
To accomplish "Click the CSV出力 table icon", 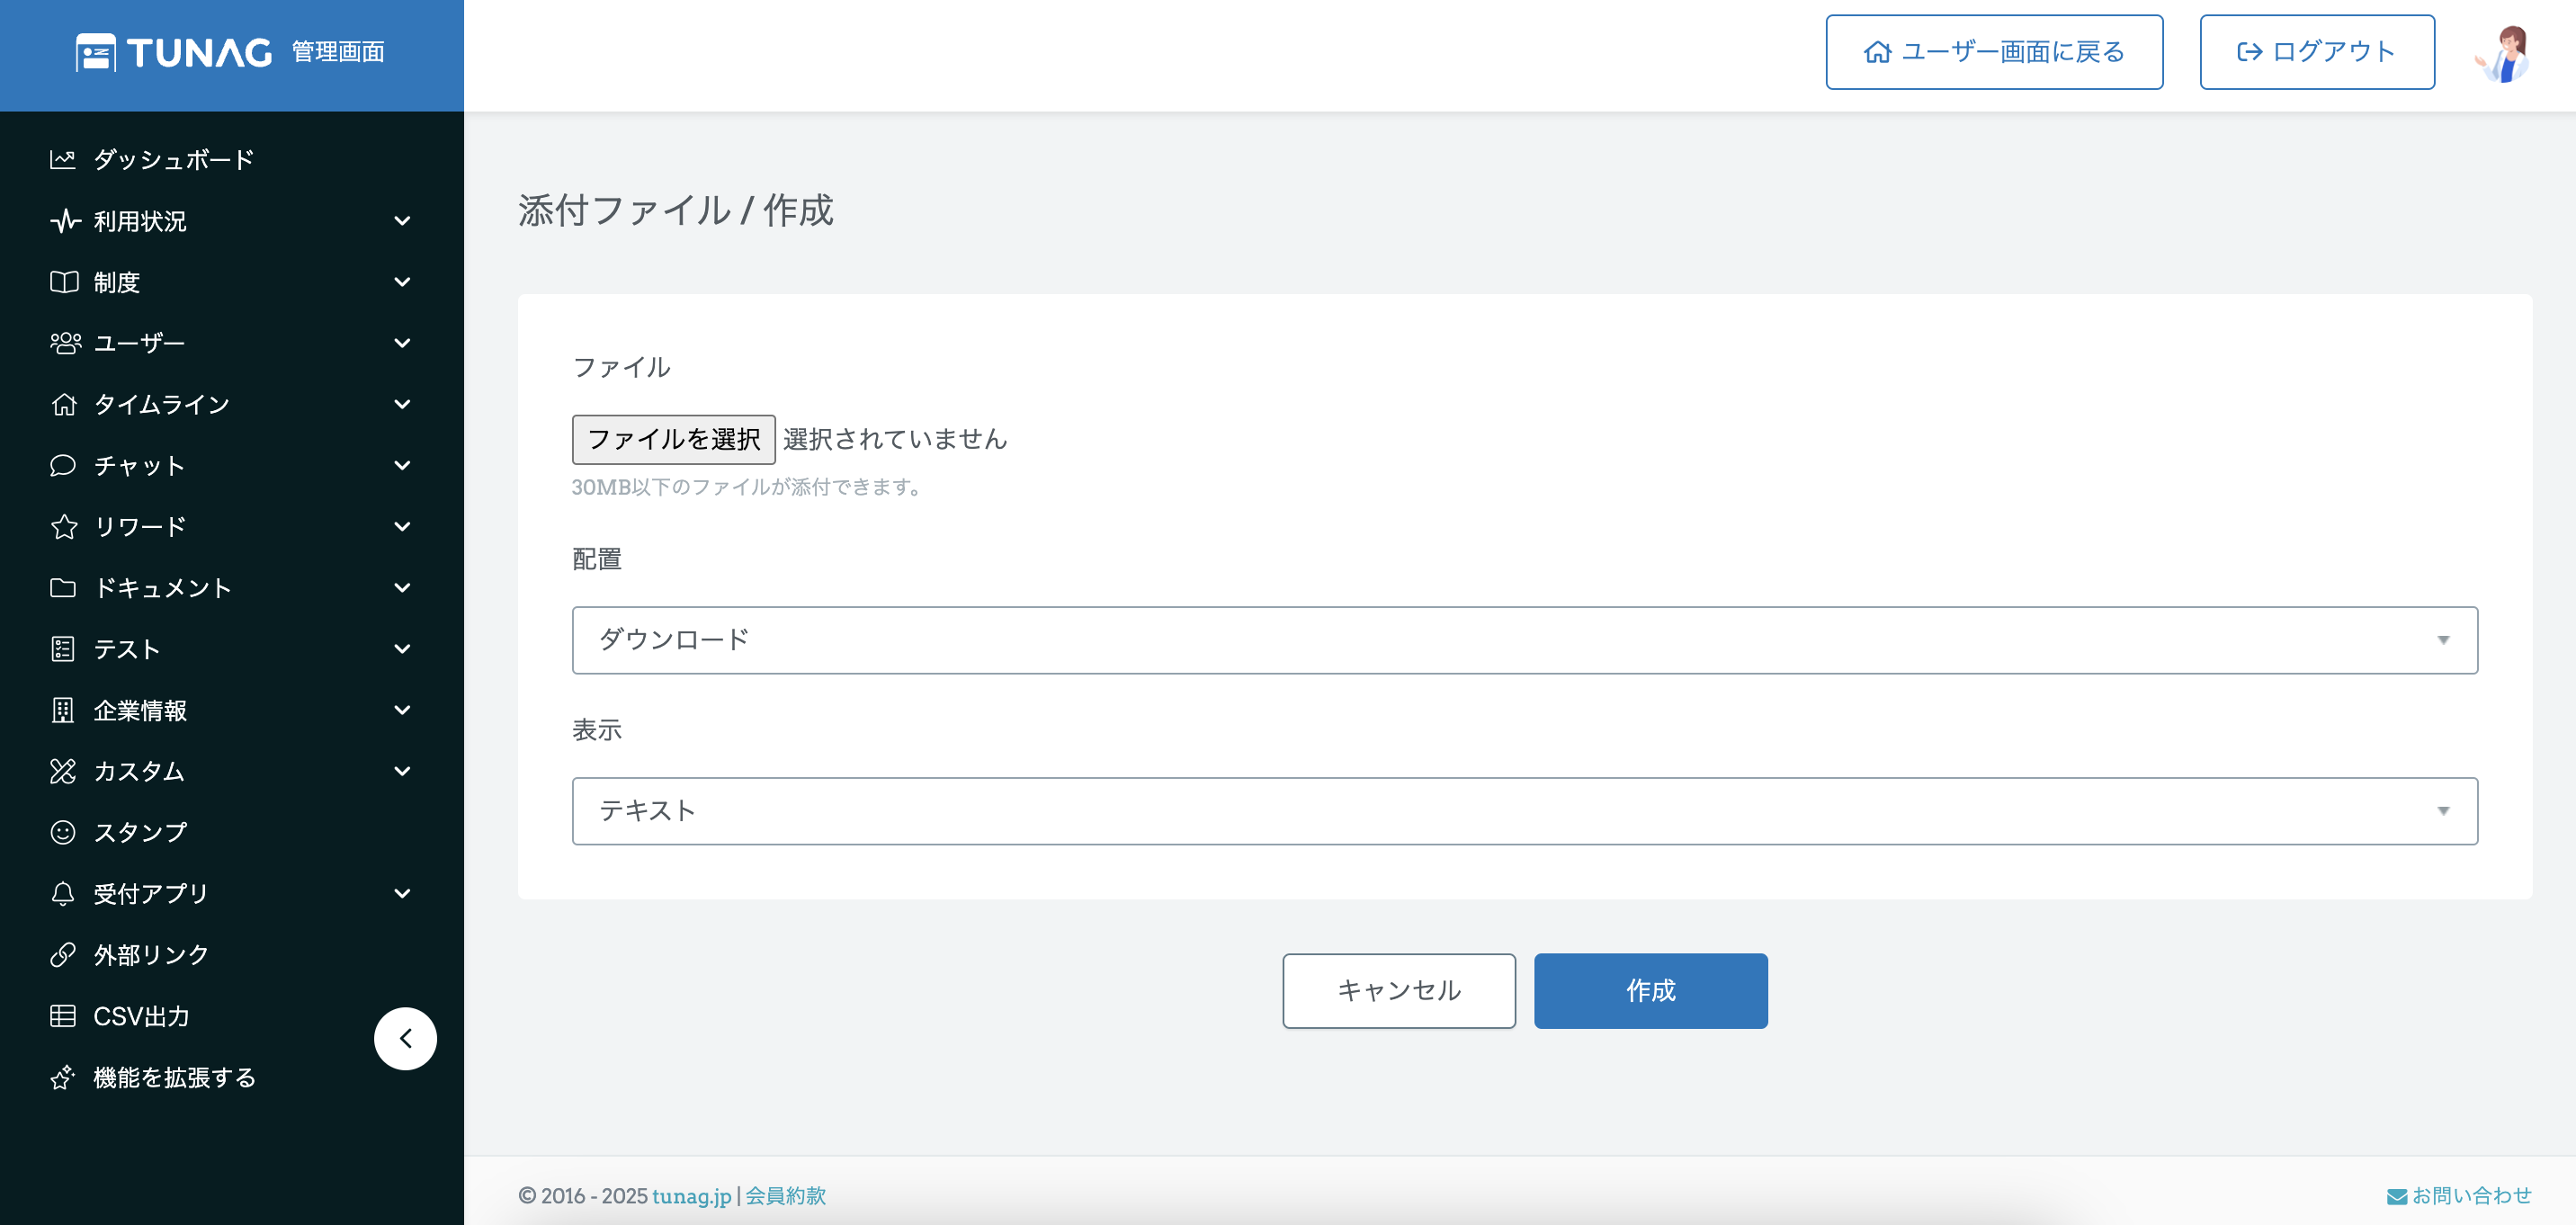I will point(63,1016).
